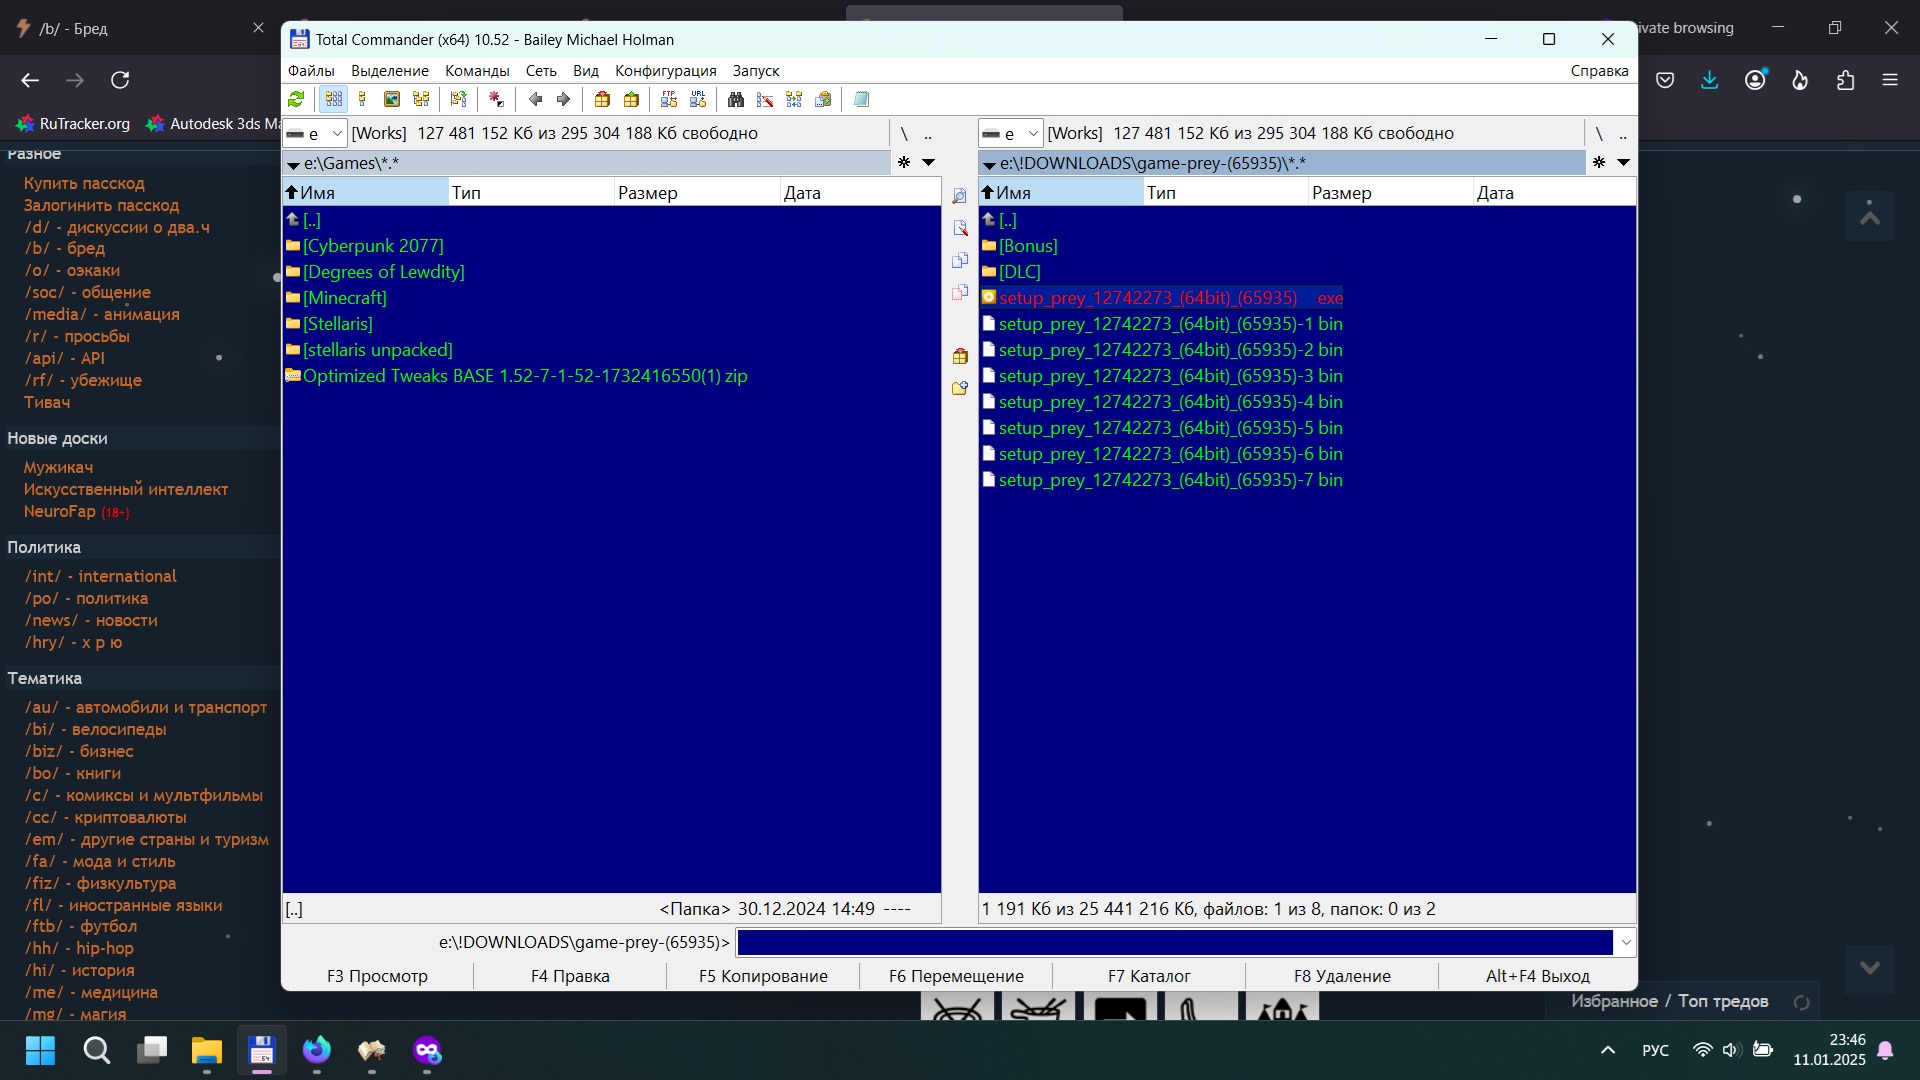1920x1080 pixels.
Task: Go to parent directory using the right panel '..' button
Action: (1622, 133)
